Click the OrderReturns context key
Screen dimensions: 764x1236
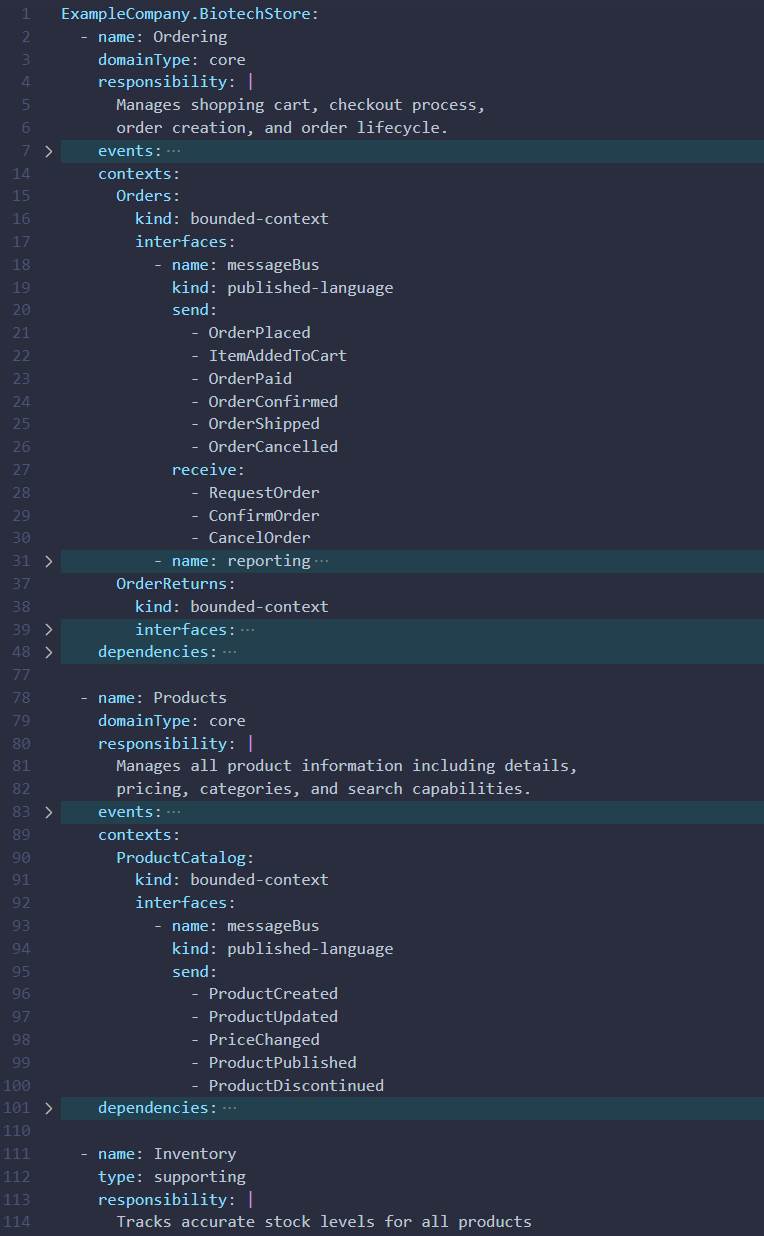tap(174, 584)
